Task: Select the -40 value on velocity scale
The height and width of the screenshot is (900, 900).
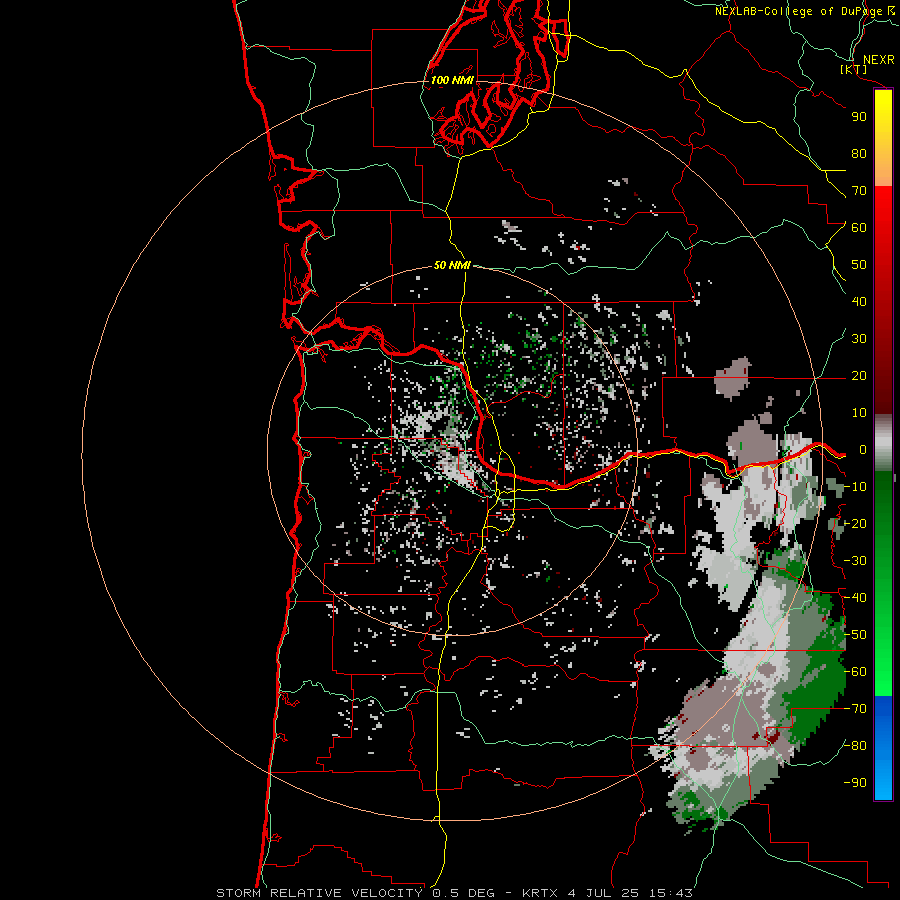Action: (855, 598)
